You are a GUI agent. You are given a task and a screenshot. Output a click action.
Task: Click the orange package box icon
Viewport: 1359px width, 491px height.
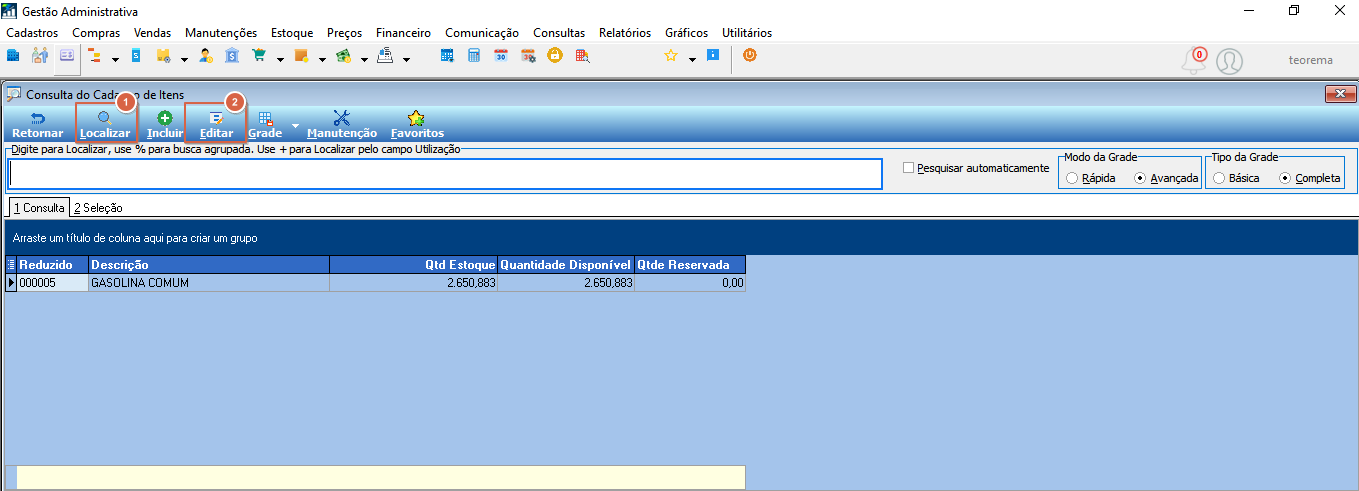pyautogui.click(x=301, y=56)
